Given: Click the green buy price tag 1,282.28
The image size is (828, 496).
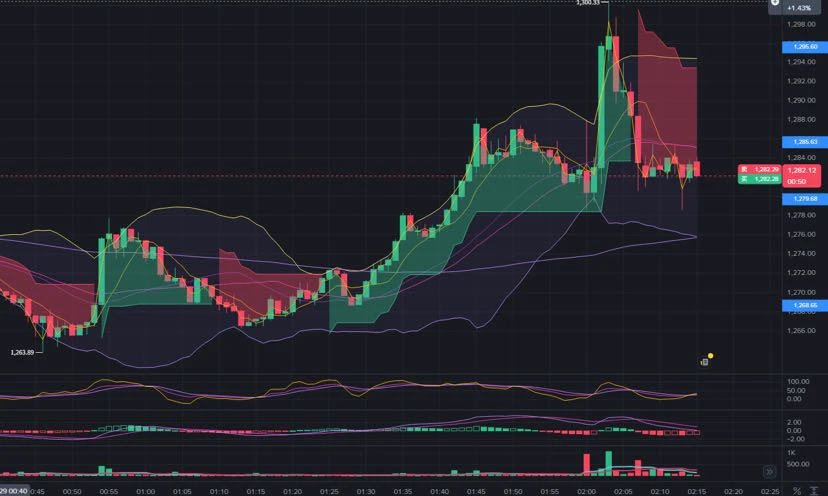Looking at the screenshot, I should pyautogui.click(x=759, y=179).
